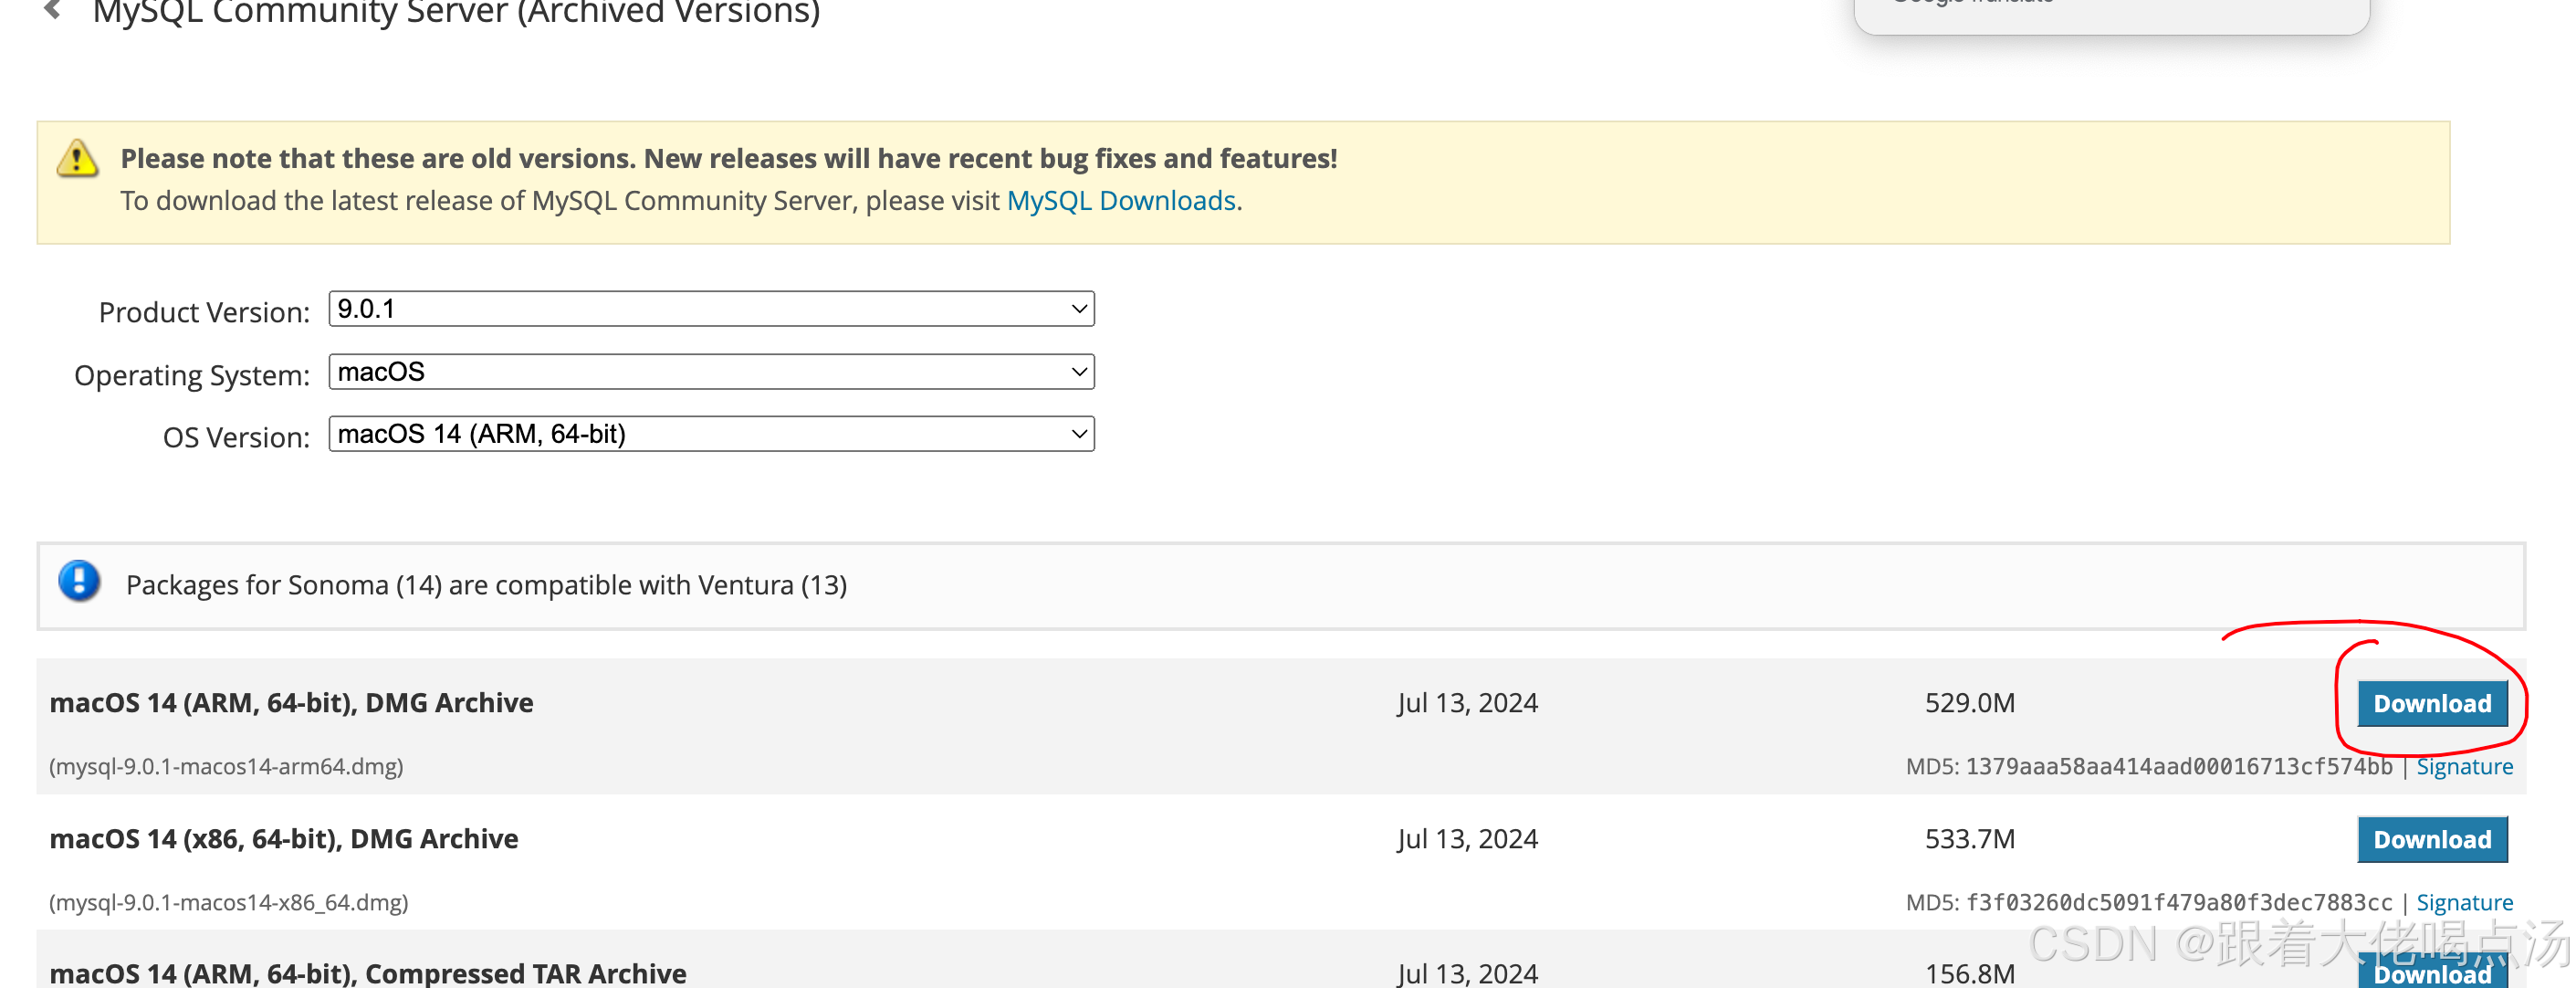The image size is (2576, 988).
Task: Download the x86 64-bit DMG Archive
Action: coord(2431,840)
